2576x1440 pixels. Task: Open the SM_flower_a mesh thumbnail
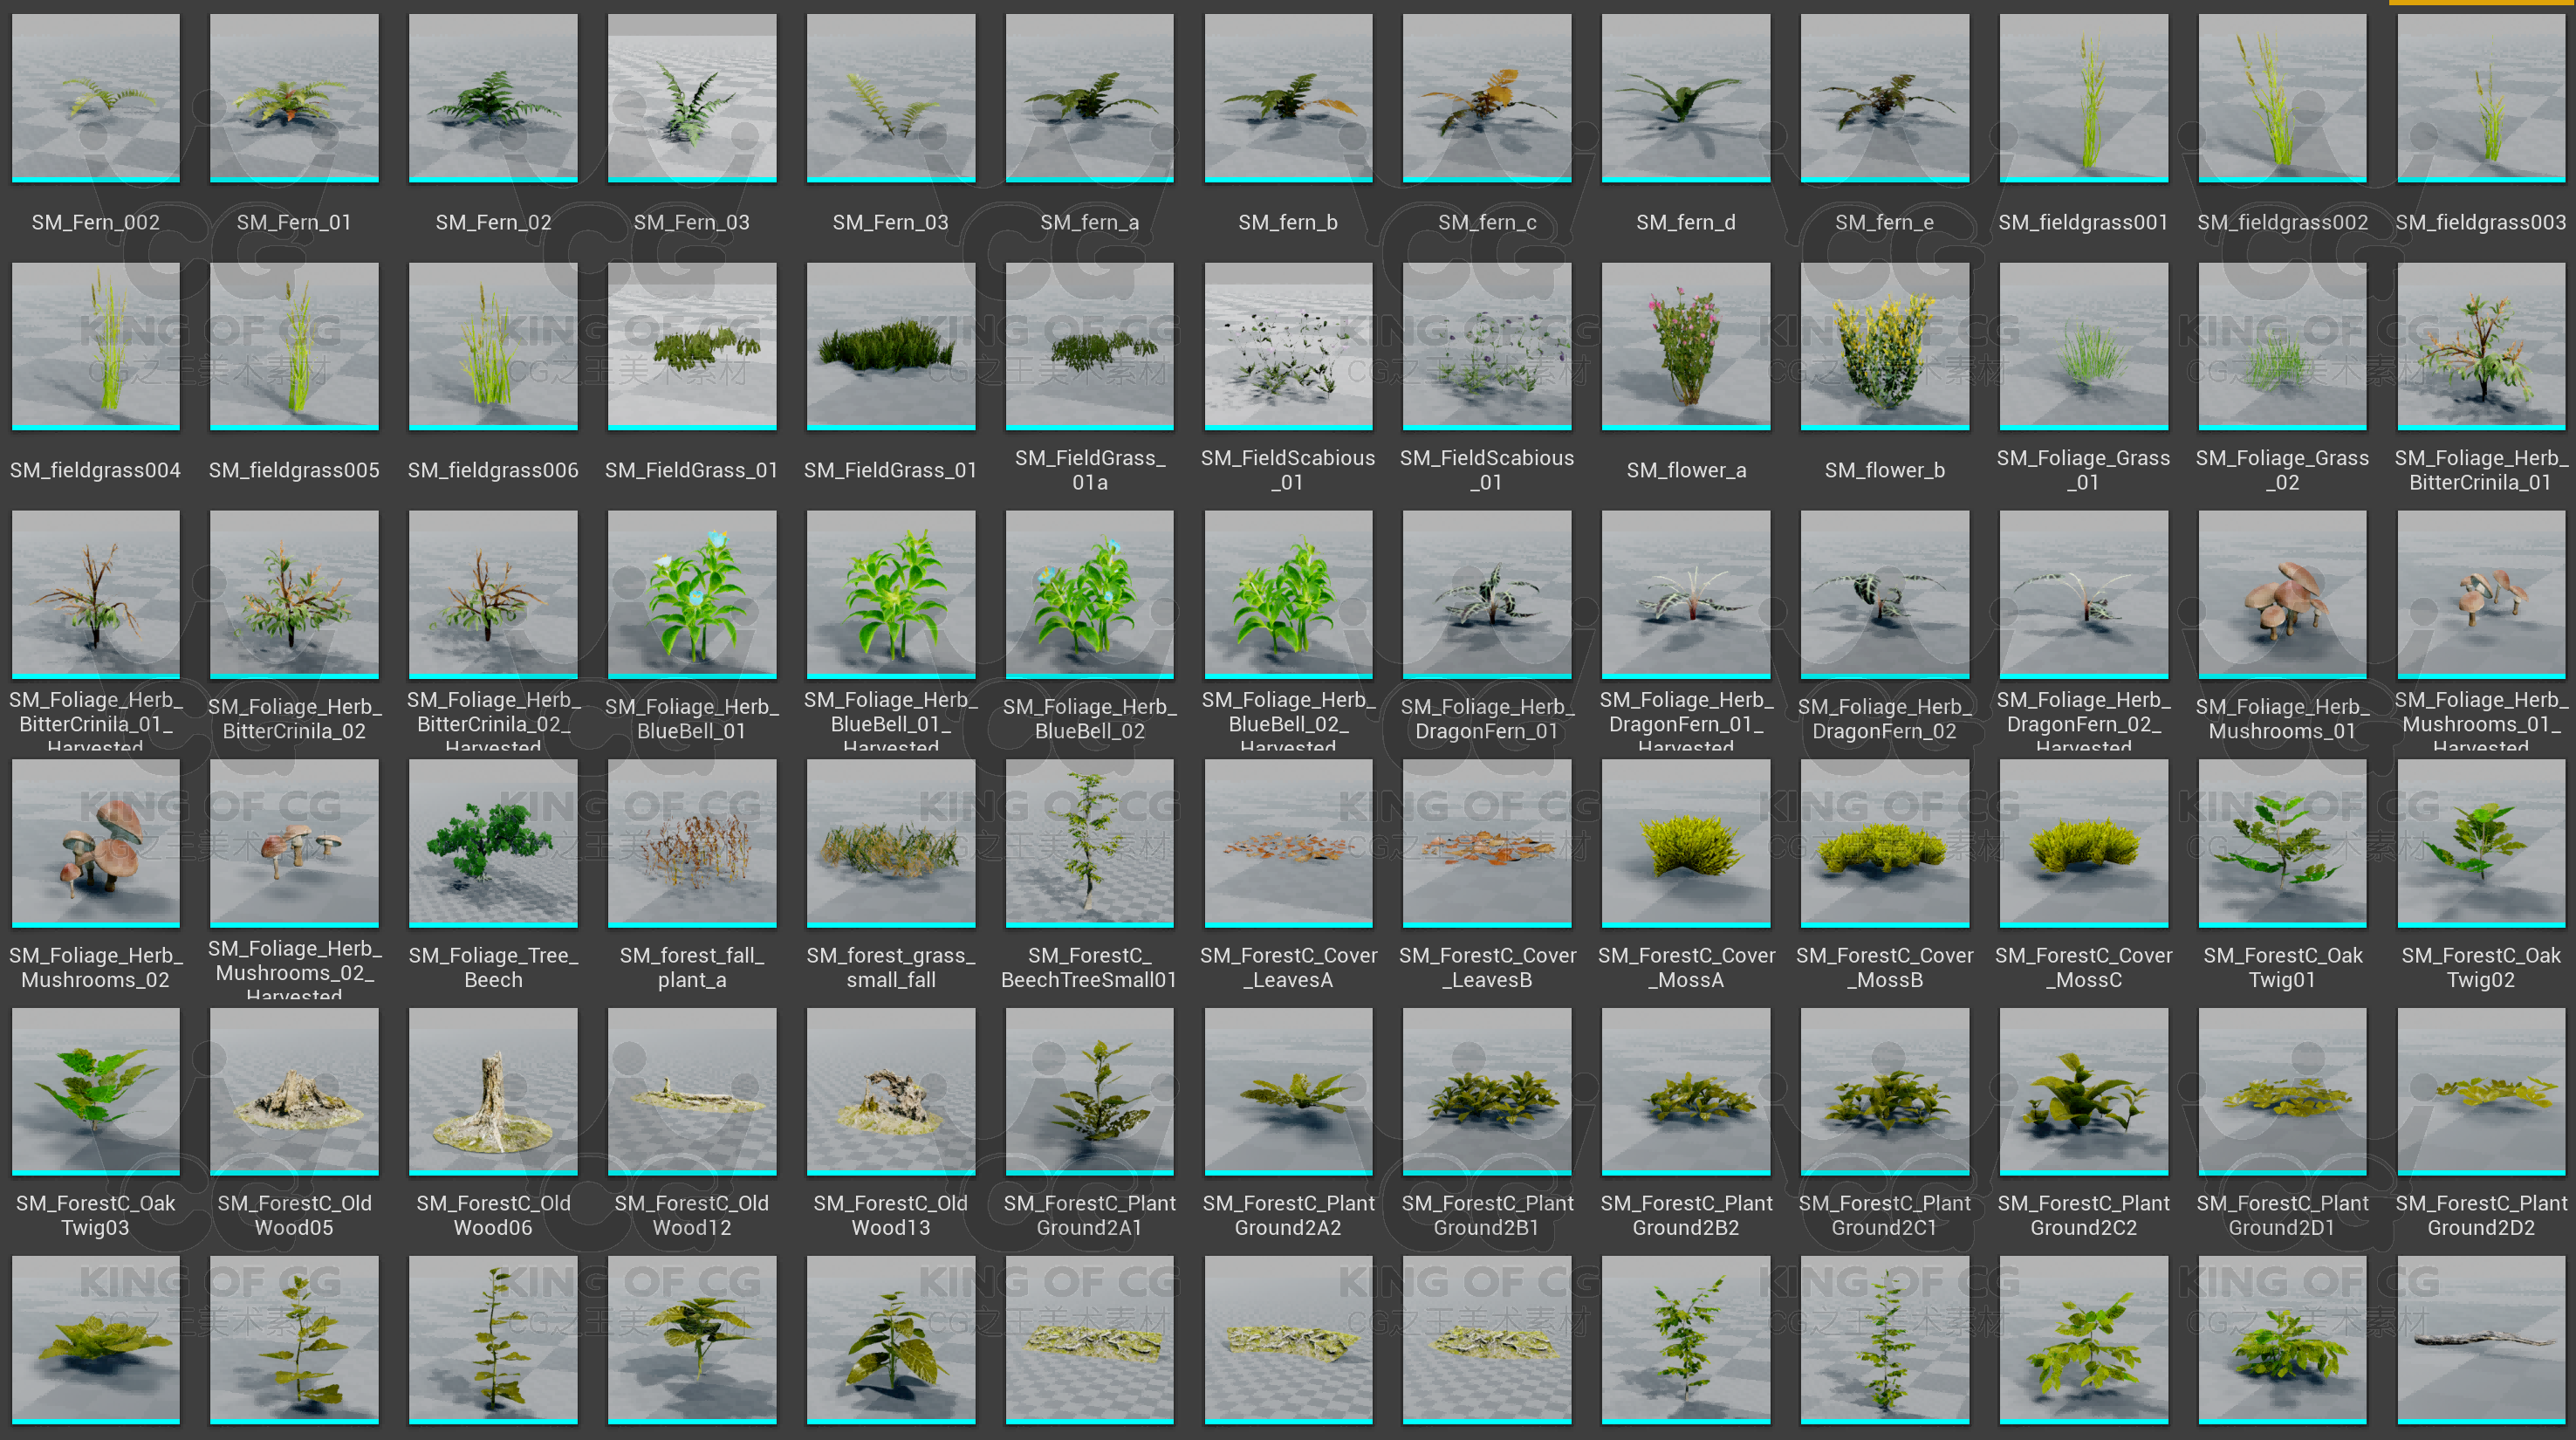pyautogui.click(x=1685, y=346)
